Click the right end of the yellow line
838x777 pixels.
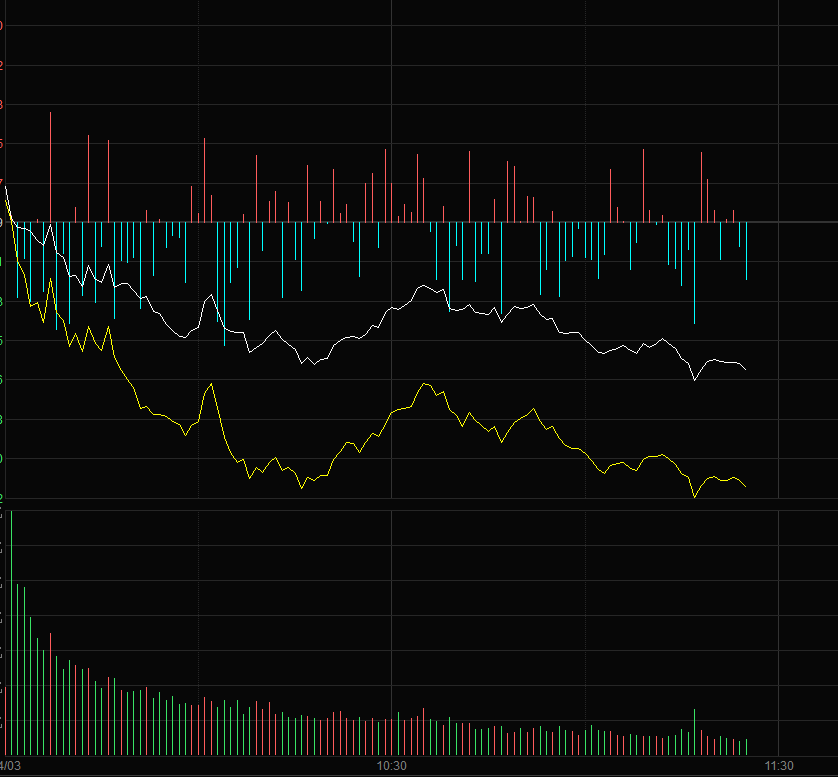746,487
